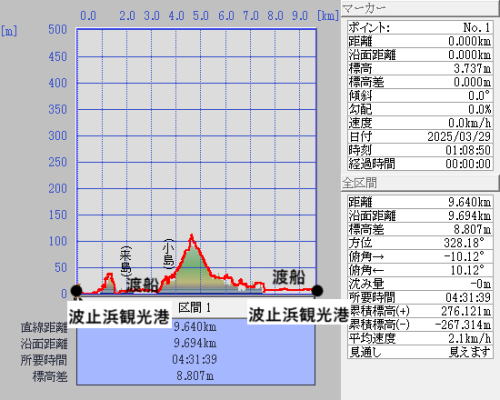Viewport: 500px width, 400px height.
Task: Click the 見通し 見えます row
Action: [x=420, y=352]
